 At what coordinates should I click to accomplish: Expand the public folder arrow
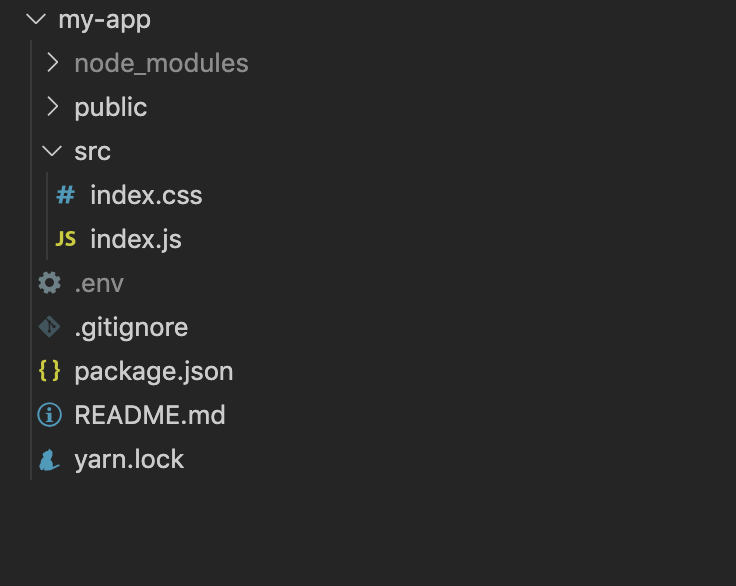pyautogui.click(x=53, y=107)
